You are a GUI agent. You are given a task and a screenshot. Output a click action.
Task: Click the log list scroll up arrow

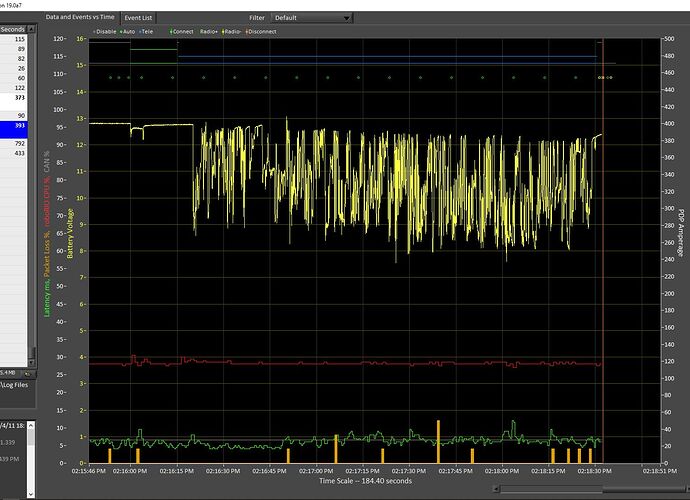pyautogui.click(x=32, y=29)
